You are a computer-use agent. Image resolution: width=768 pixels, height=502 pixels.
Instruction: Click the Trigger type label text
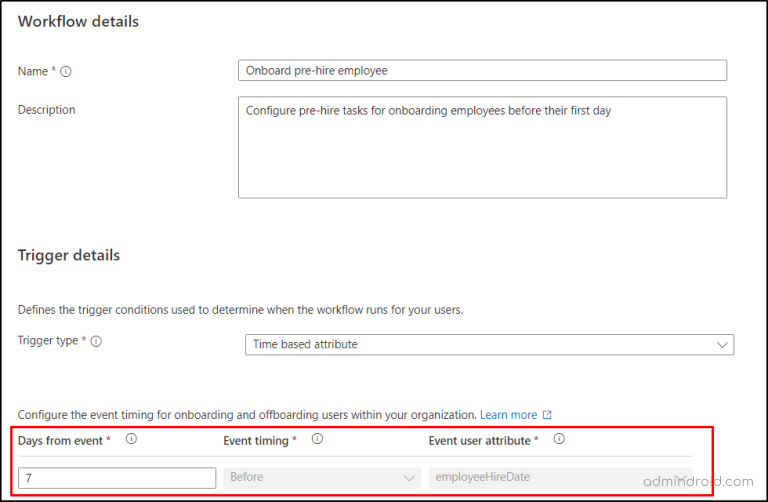coord(50,341)
